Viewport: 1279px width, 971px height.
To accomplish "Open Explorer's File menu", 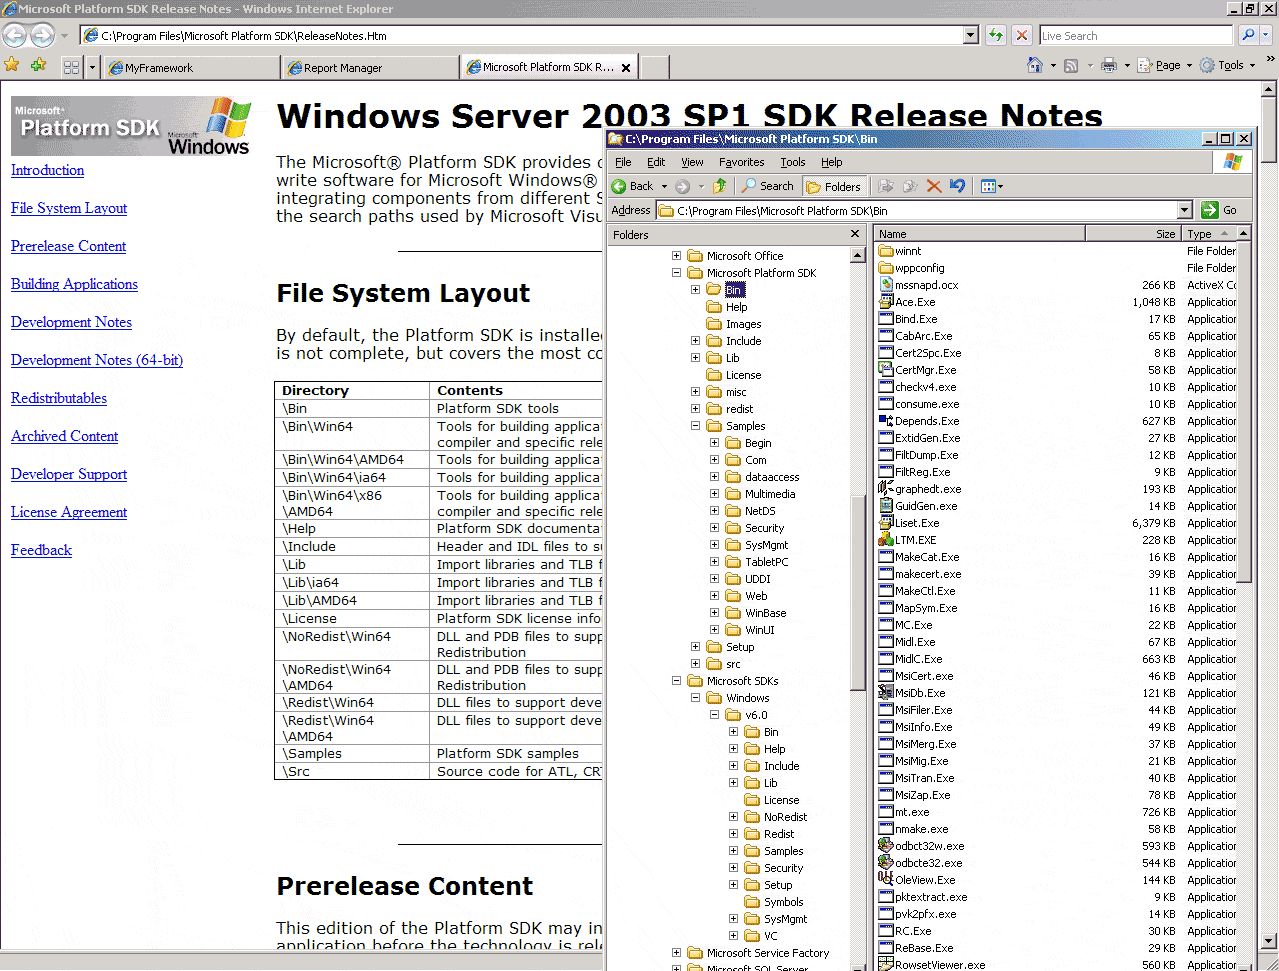I will (x=623, y=162).
